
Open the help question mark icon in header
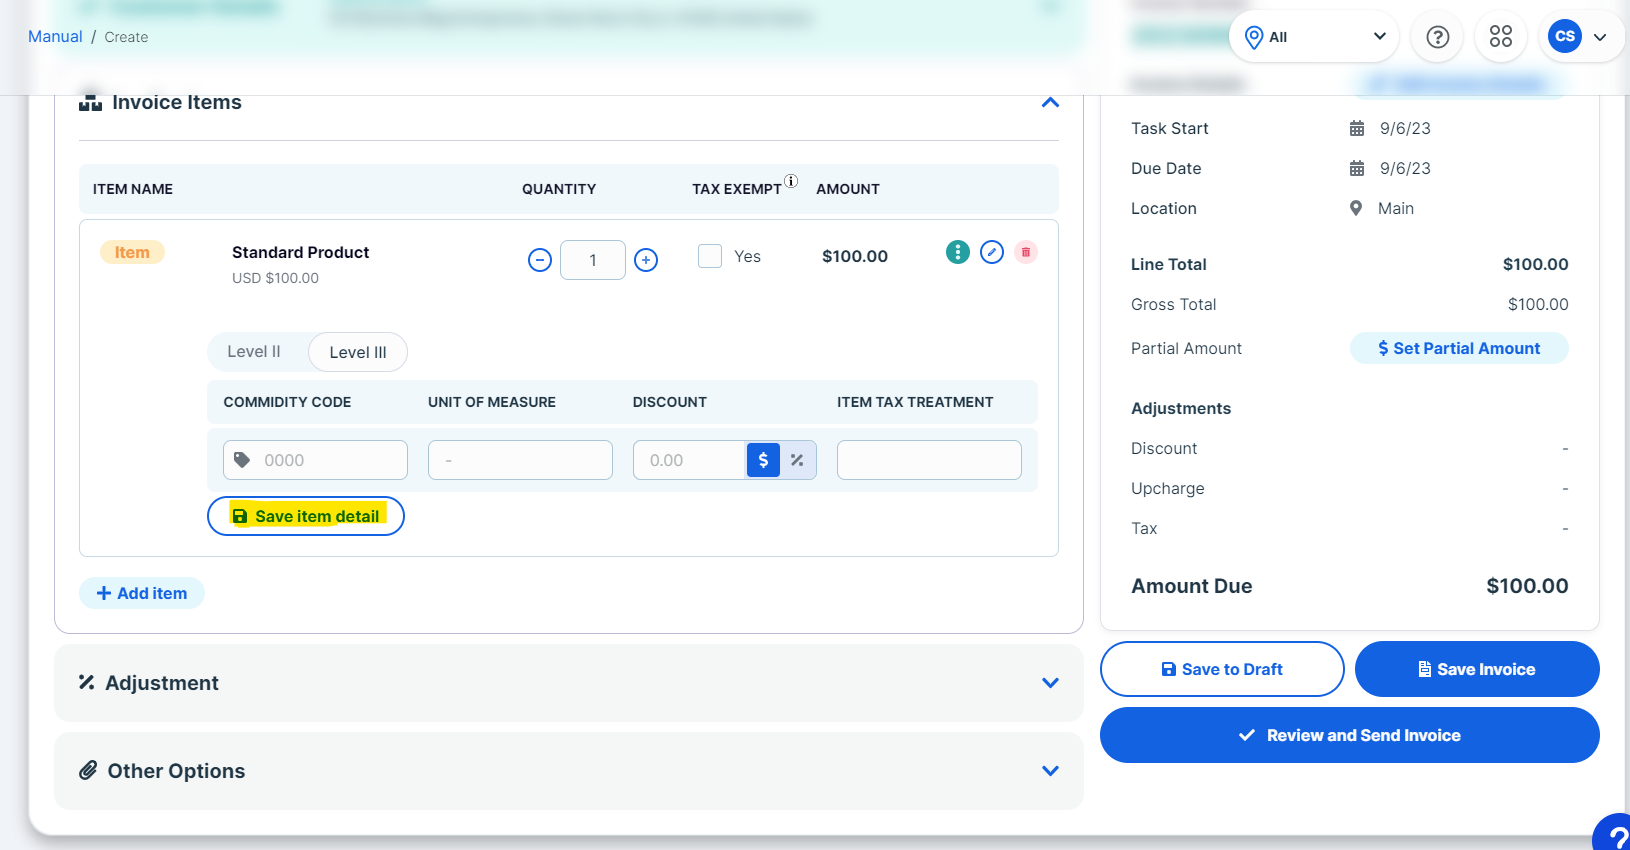[x=1438, y=37]
